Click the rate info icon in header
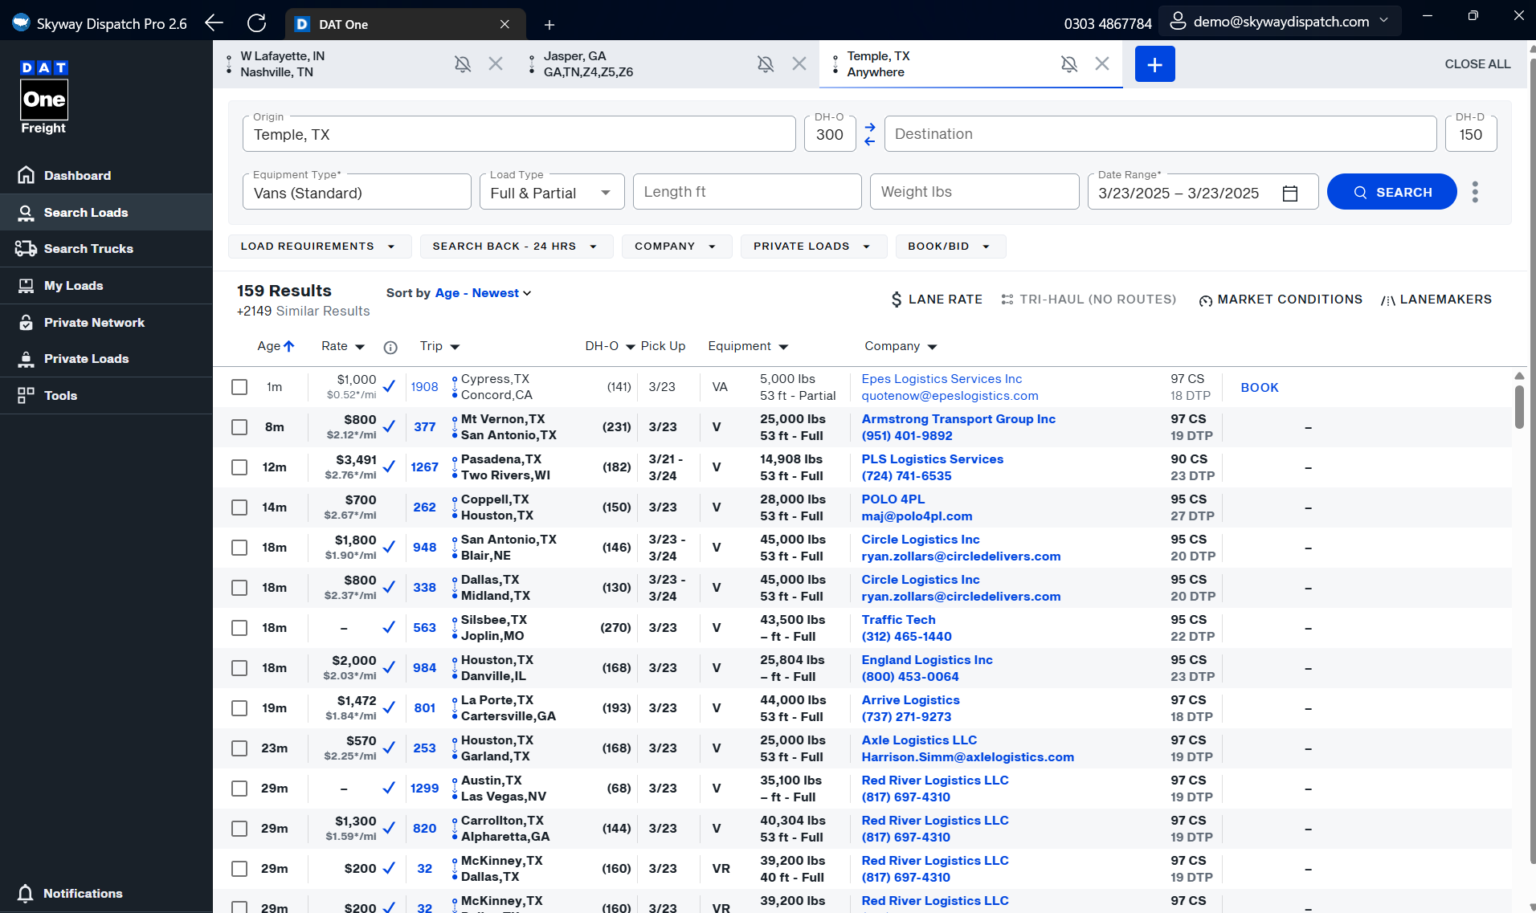Screen dimensions: 1536x913 [390, 347]
